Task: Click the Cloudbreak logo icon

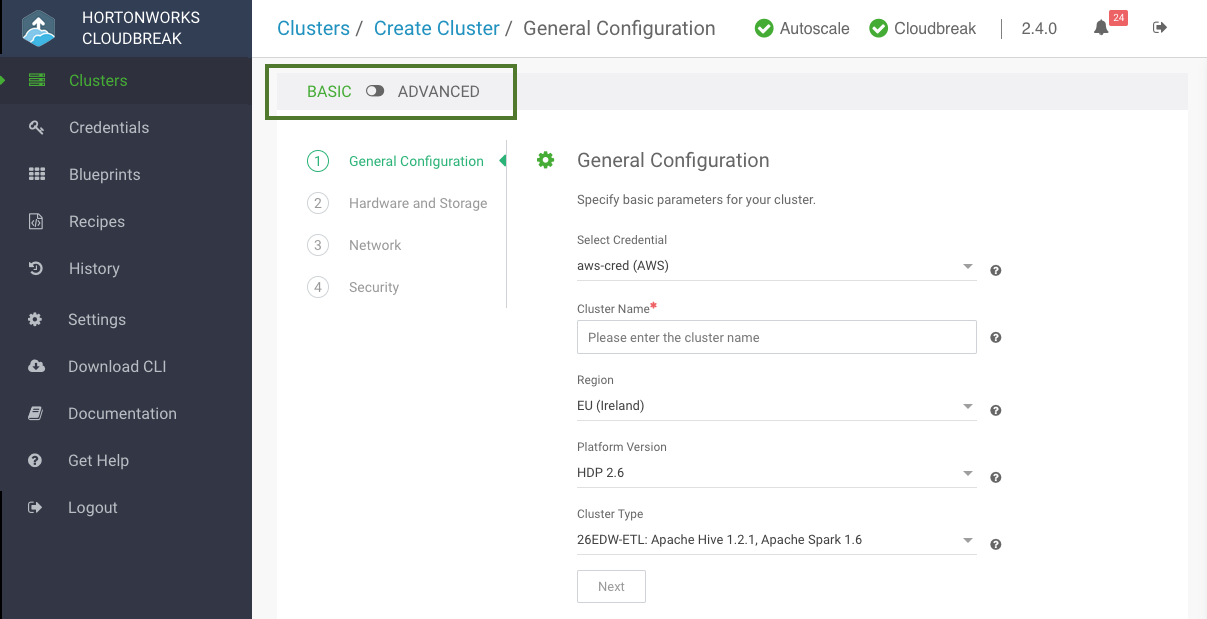Action: (39, 28)
